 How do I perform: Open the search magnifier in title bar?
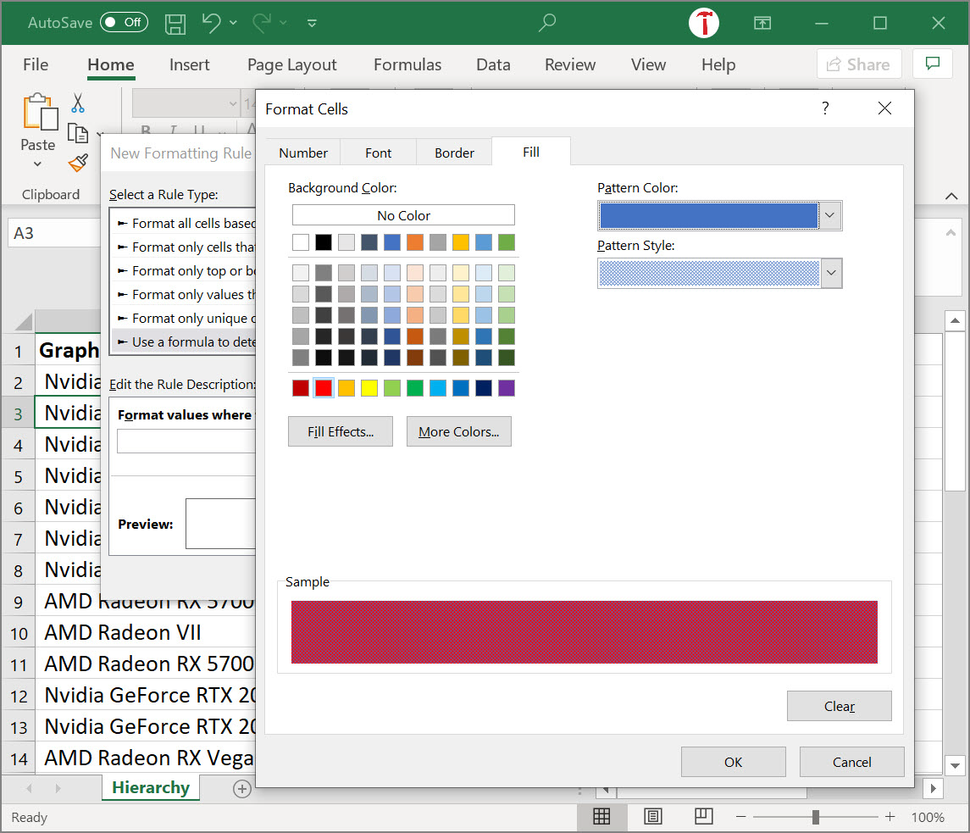tap(547, 23)
